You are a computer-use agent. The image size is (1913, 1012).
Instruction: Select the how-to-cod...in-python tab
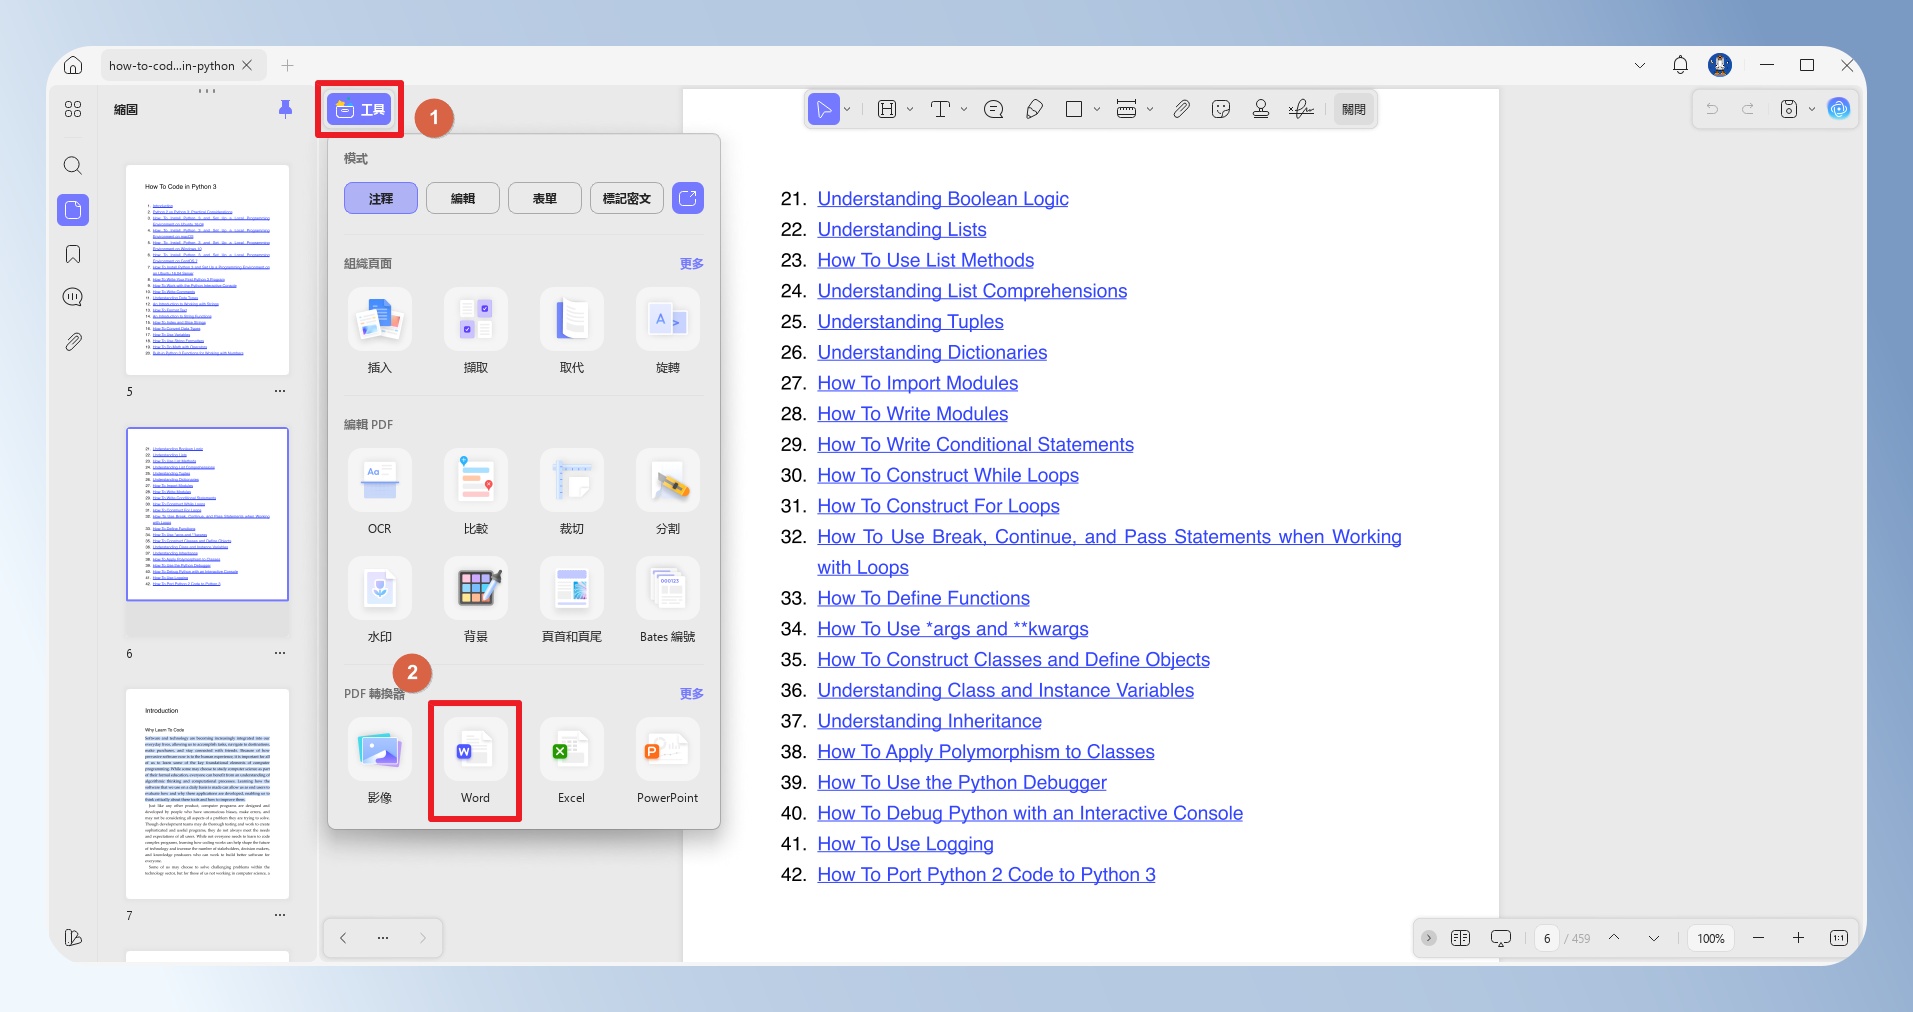172,65
